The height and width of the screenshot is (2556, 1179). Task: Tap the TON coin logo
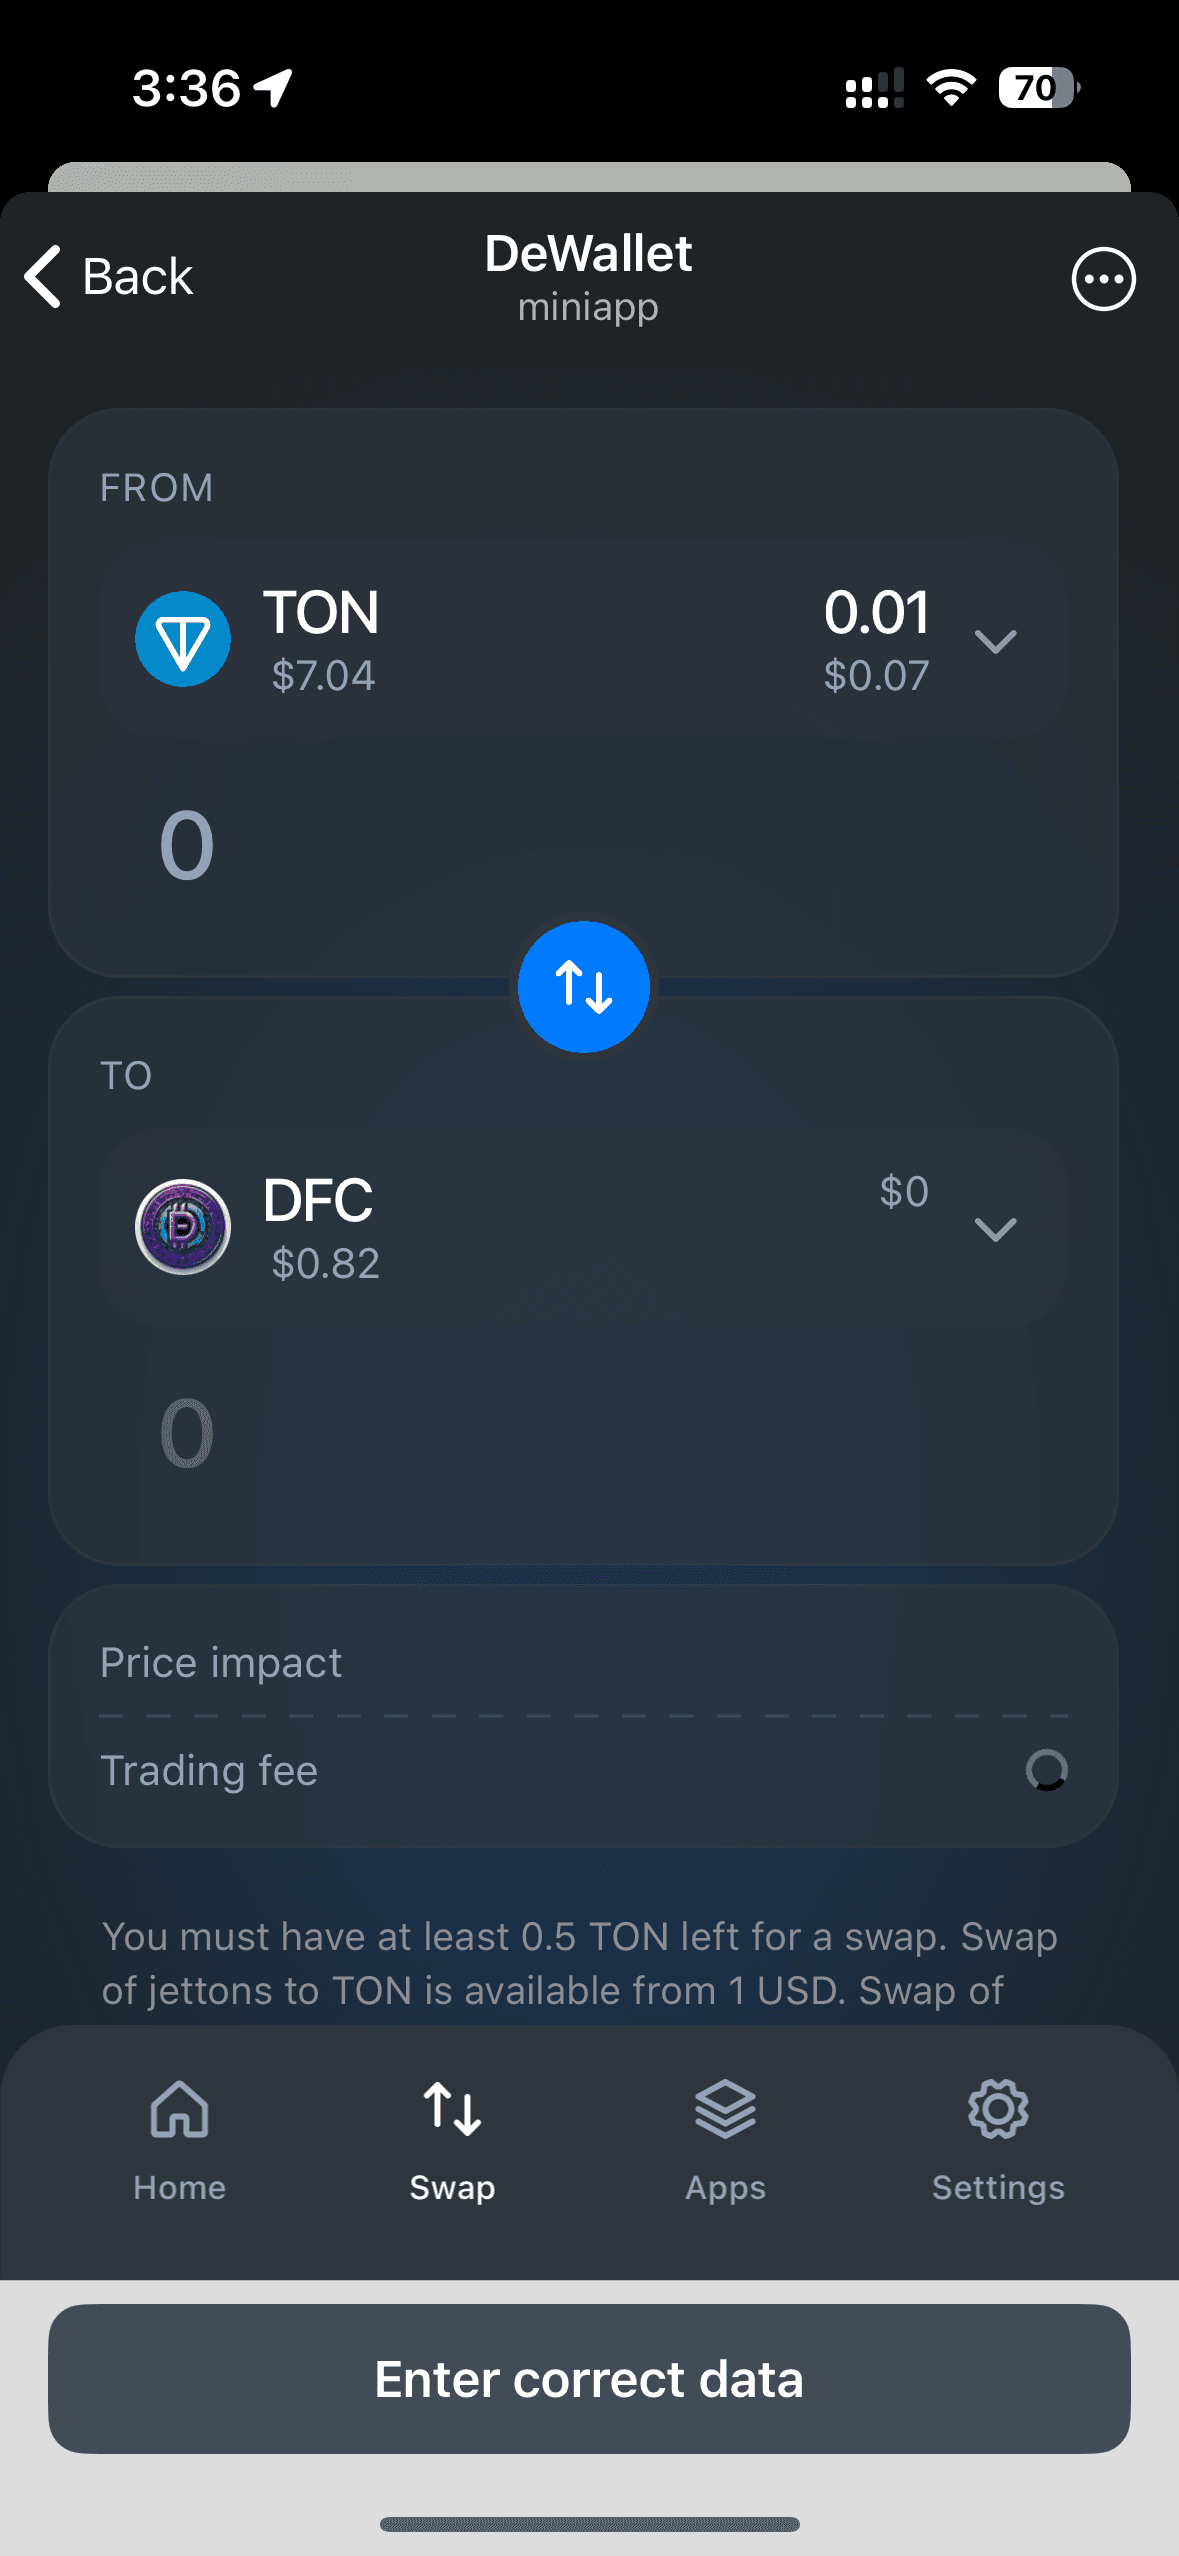coord(183,639)
